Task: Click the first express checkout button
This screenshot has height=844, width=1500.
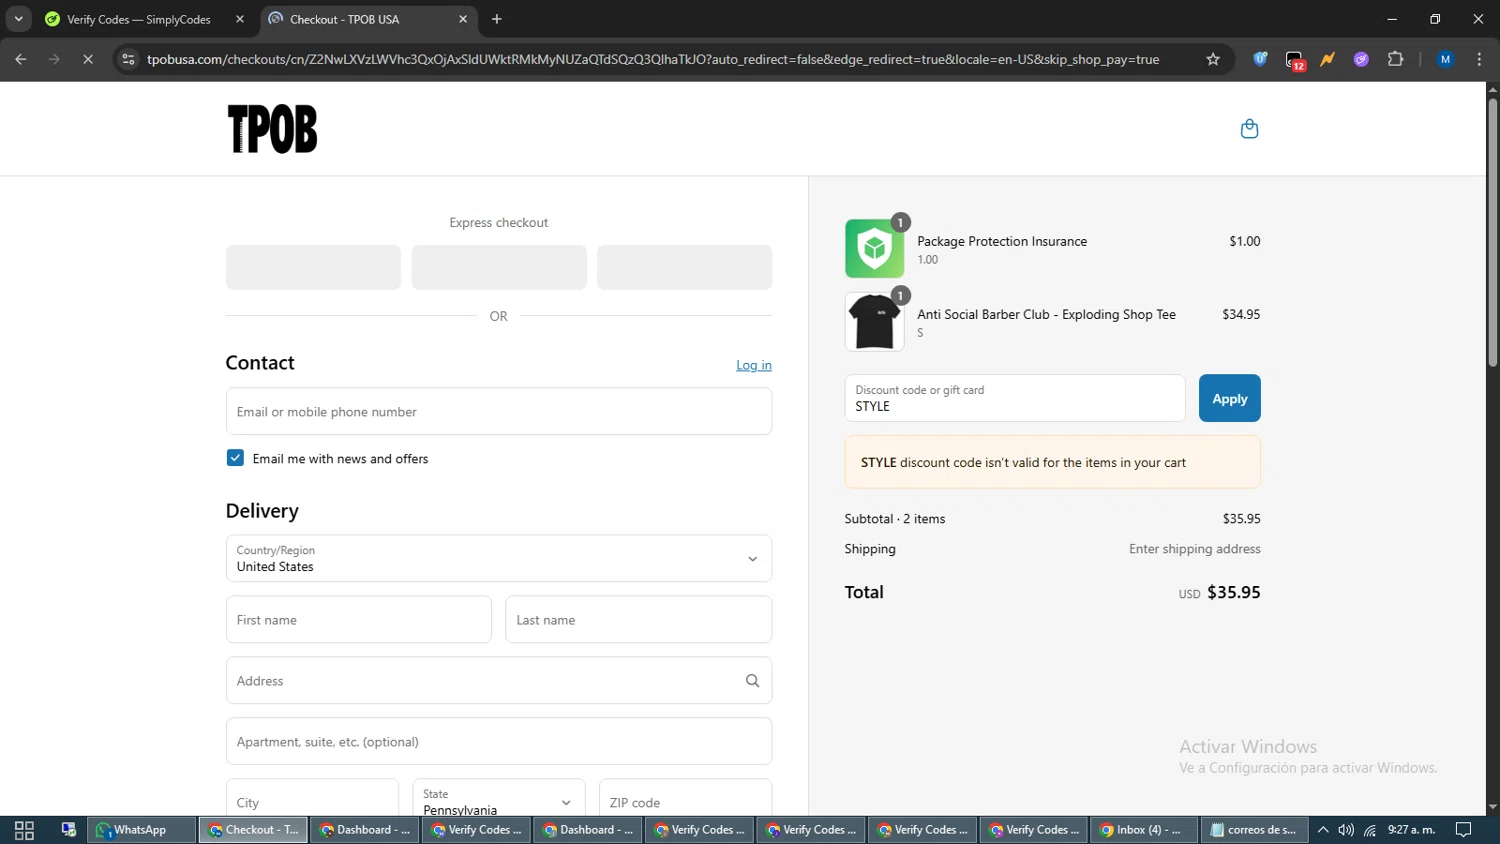Action: (x=313, y=267)
